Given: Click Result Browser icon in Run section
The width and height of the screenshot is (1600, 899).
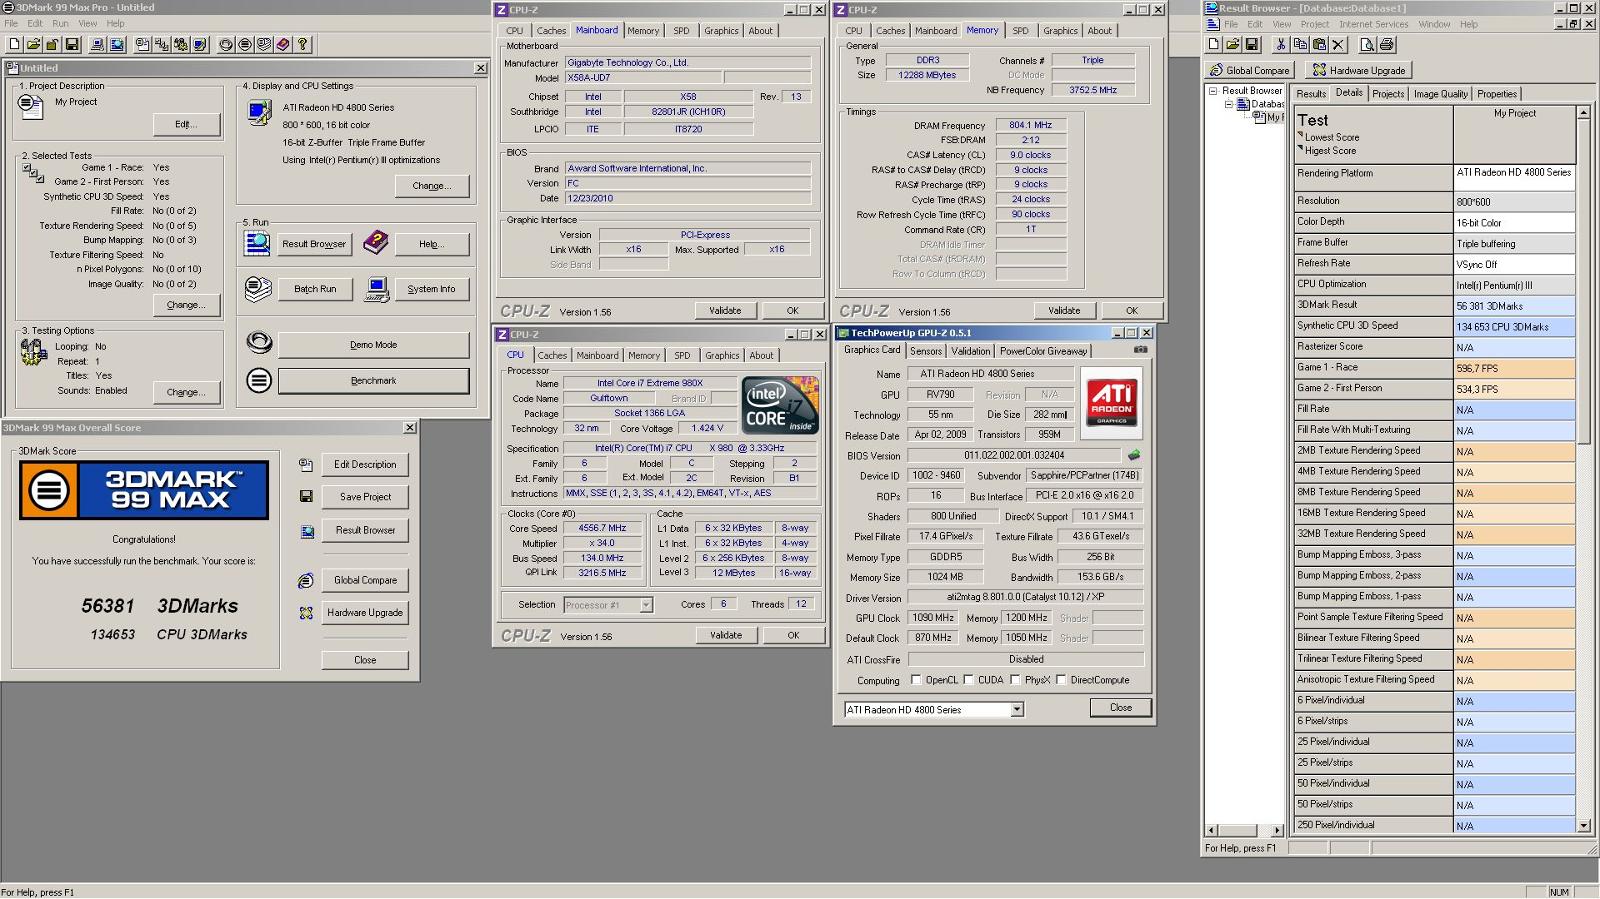Looking at the screenshot, I should [257, 243].
